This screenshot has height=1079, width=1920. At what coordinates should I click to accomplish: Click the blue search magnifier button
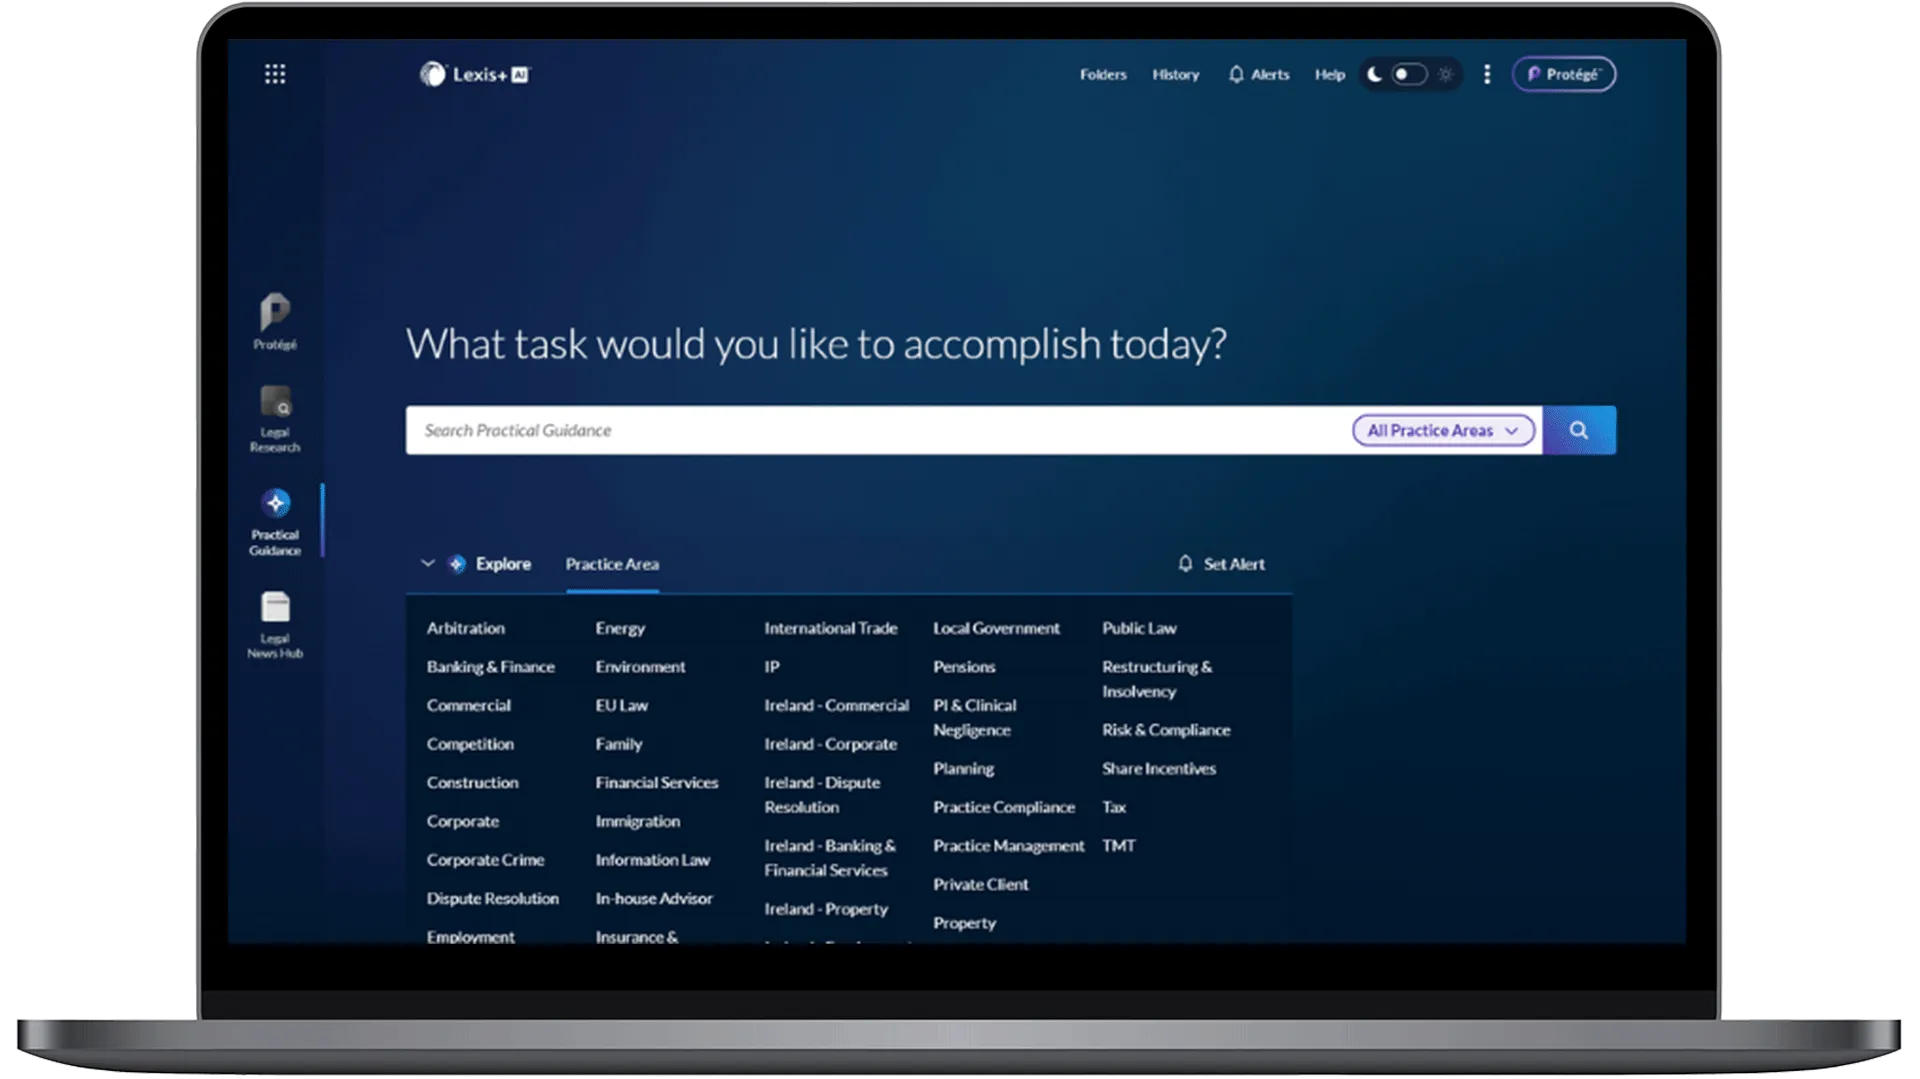(x=1578, y=430)
